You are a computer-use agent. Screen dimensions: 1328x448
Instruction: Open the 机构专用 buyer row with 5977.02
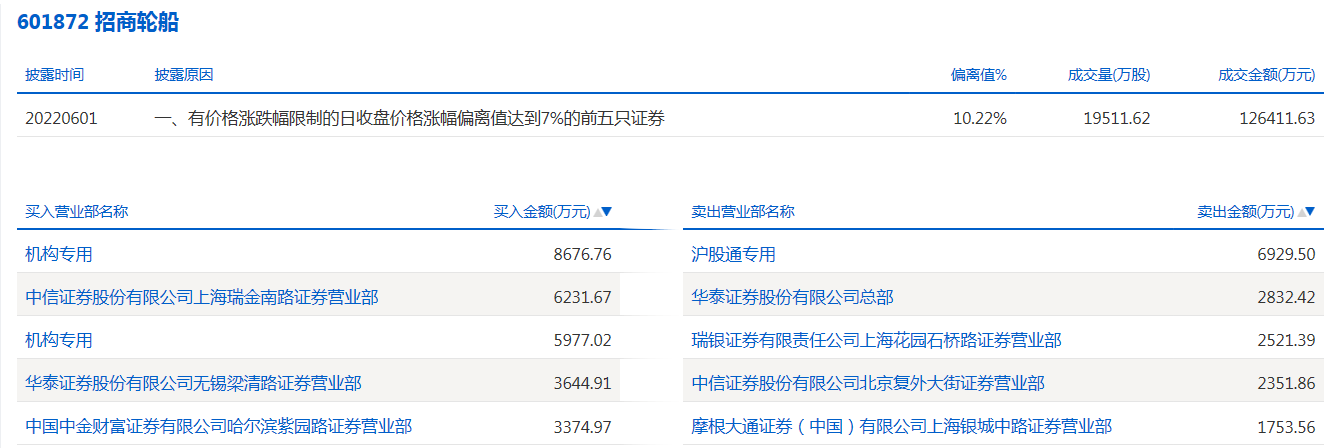click(59, 340)
